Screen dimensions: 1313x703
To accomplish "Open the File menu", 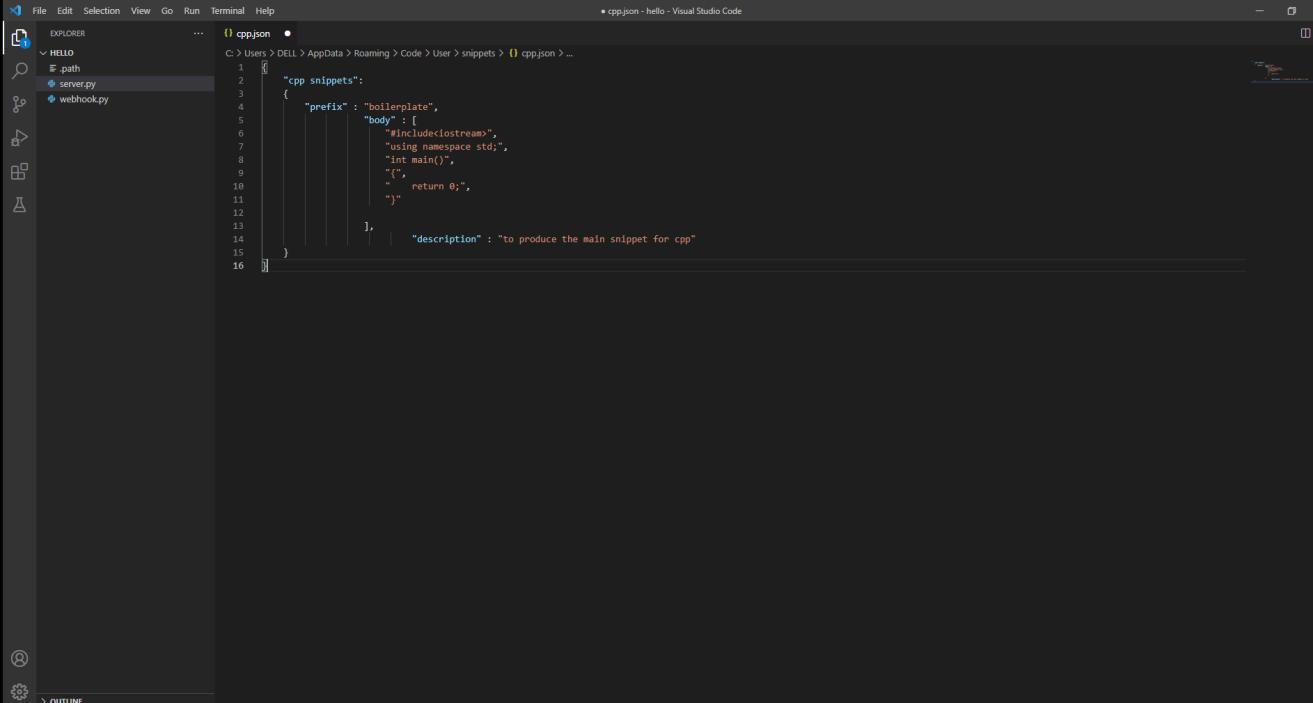I will [x=39, y=10].
